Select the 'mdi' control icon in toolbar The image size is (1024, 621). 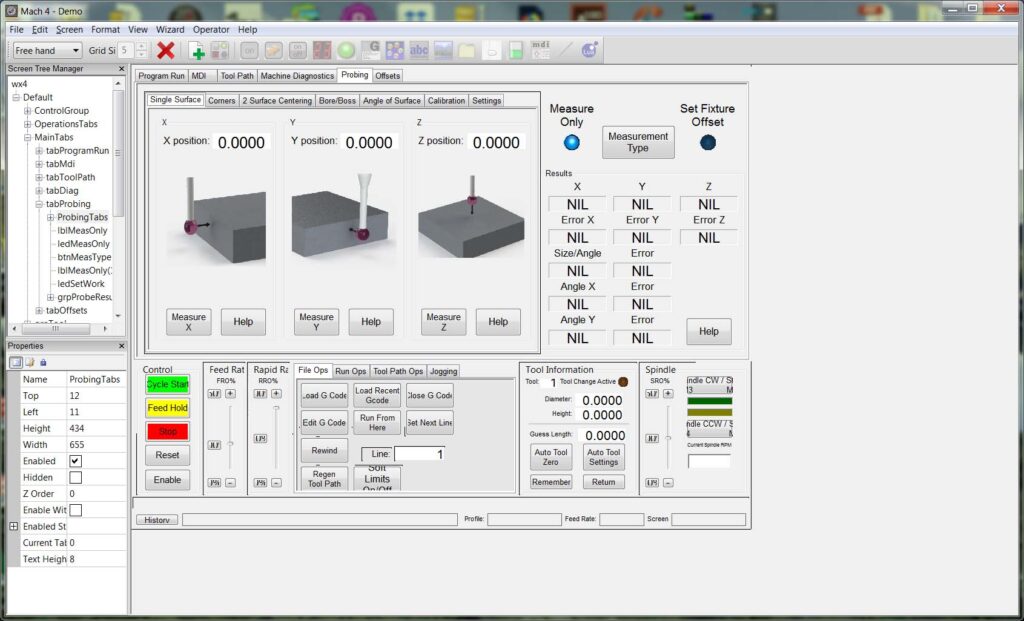(541, 50)
